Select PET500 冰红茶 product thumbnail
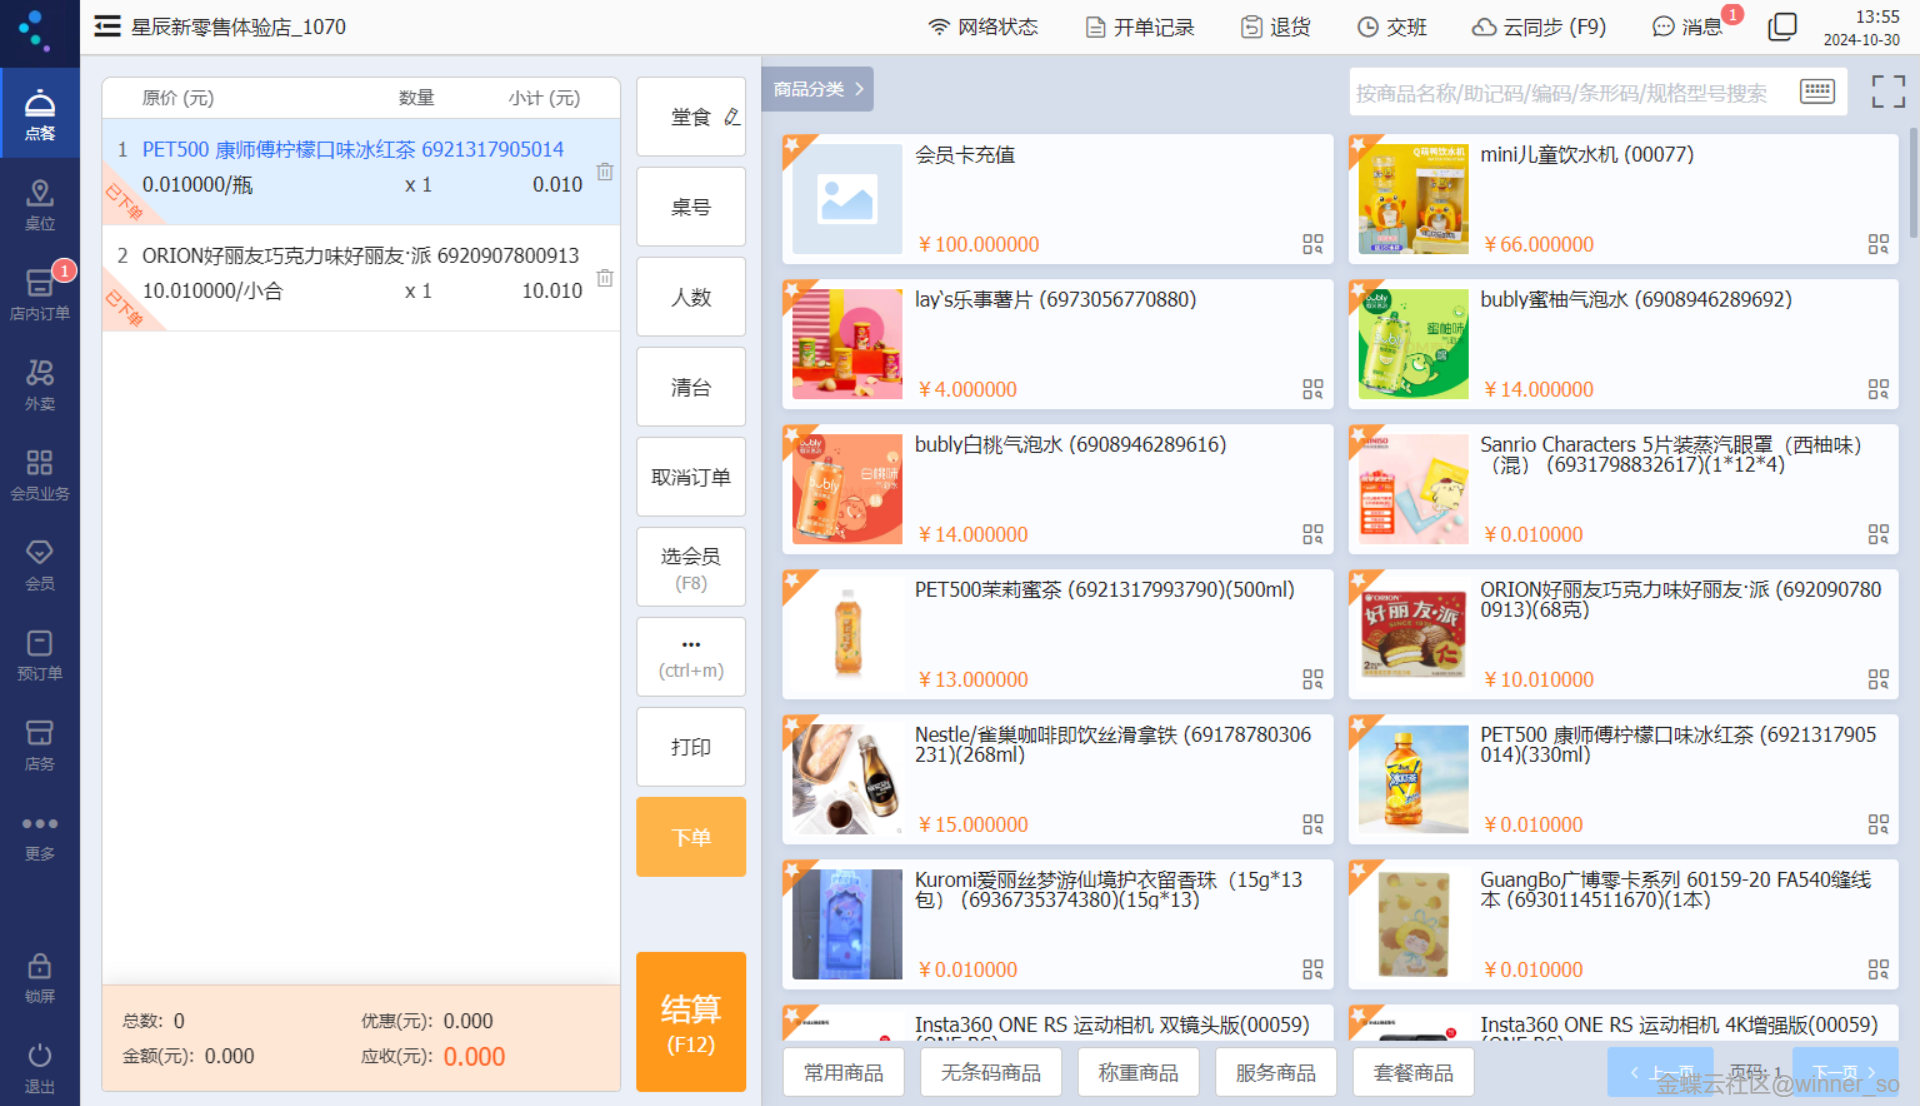Viewport: 1920px width, 1106px height. pos(1413,779)
